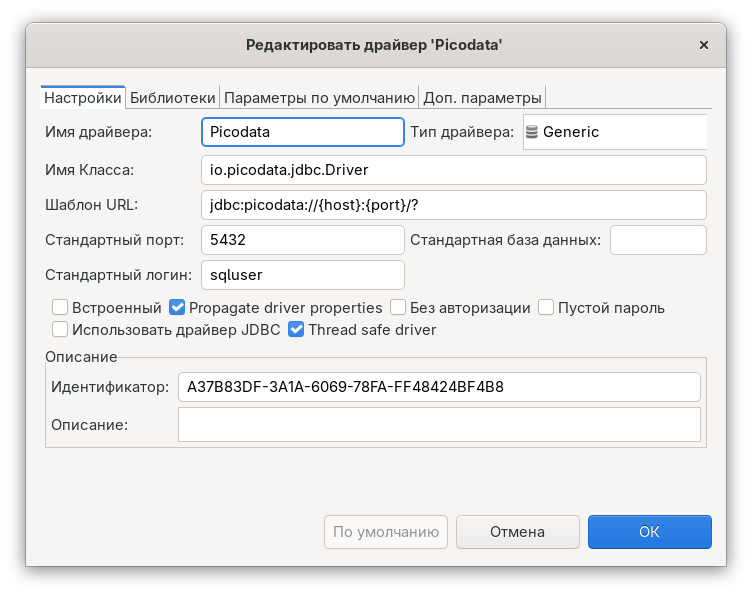The image size is (752, 595).
Task: Click the Имя Класса field io.picodata.jdbc.Driver
Action: (454, 170)
